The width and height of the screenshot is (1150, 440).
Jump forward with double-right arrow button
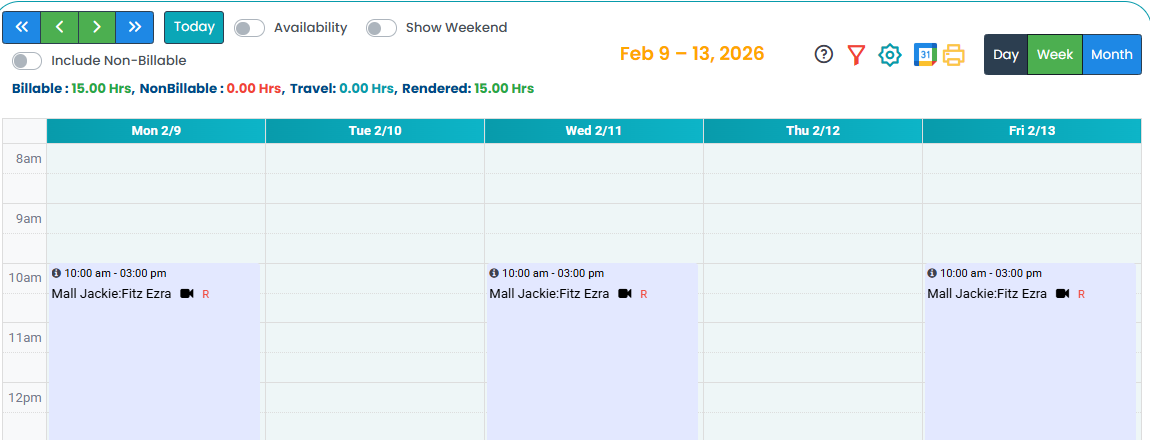(135, 27)
